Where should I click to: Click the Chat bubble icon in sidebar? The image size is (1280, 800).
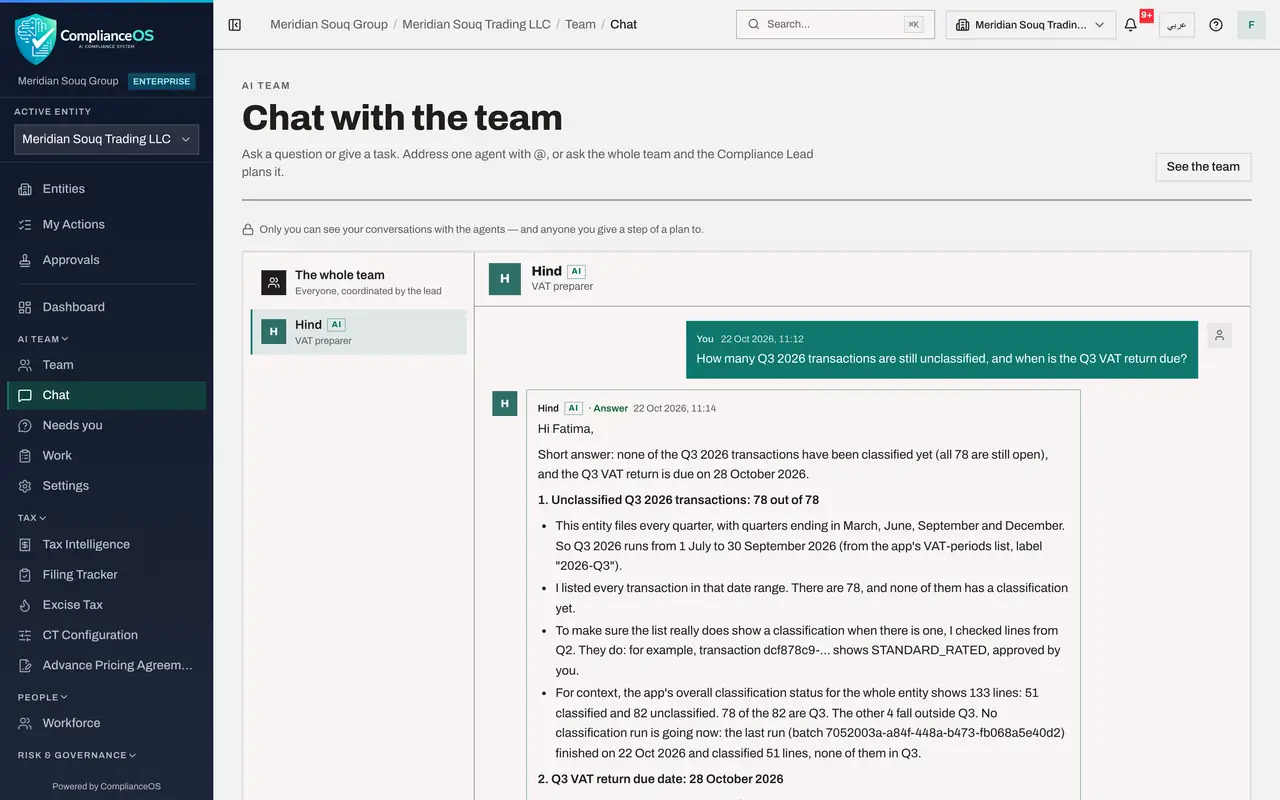click(25, 395)
